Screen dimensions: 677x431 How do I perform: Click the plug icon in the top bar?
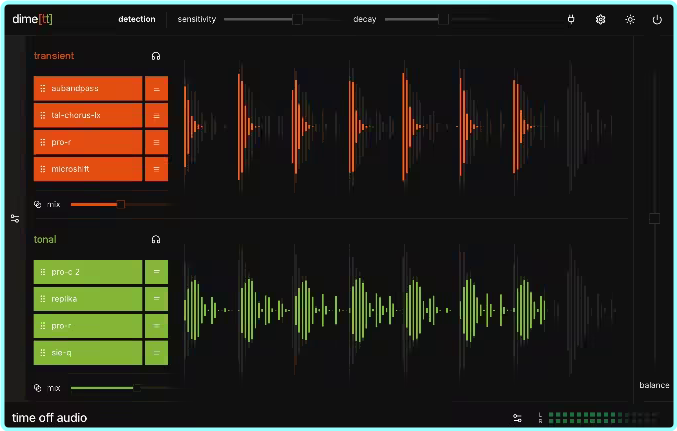coord(571,19)
